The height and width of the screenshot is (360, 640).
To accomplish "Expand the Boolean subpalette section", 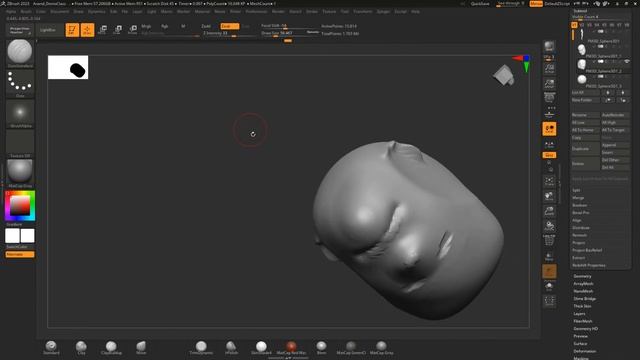I will (580, 205).
